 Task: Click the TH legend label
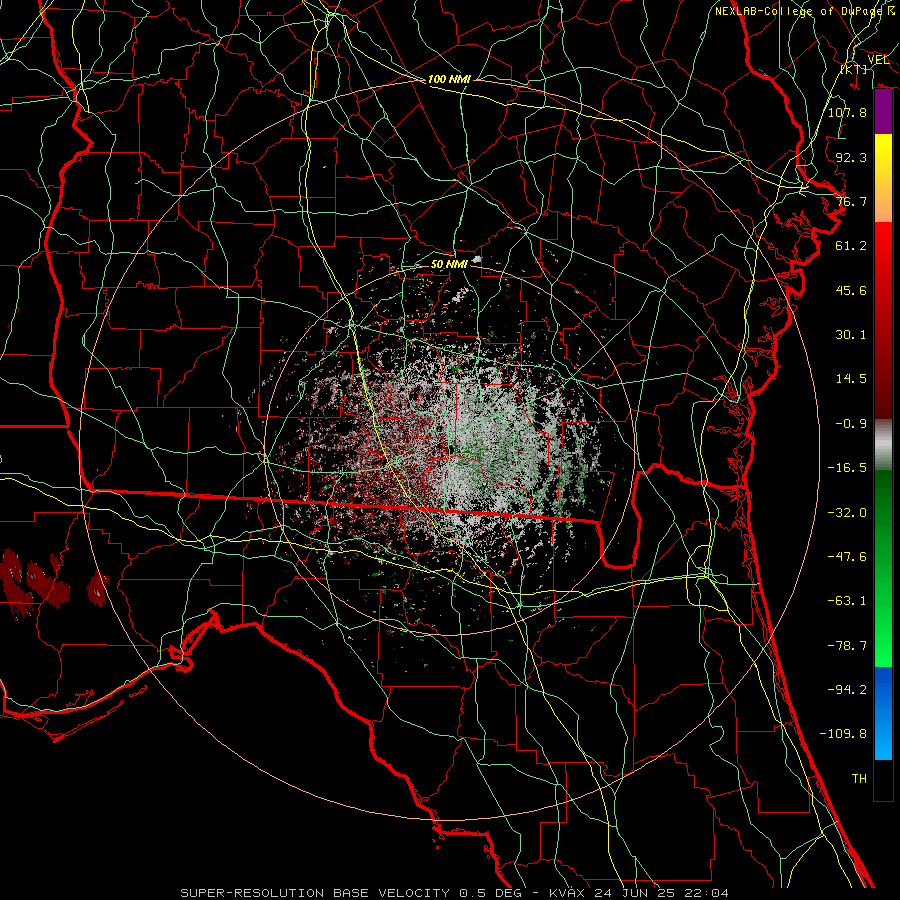point(859,779)
